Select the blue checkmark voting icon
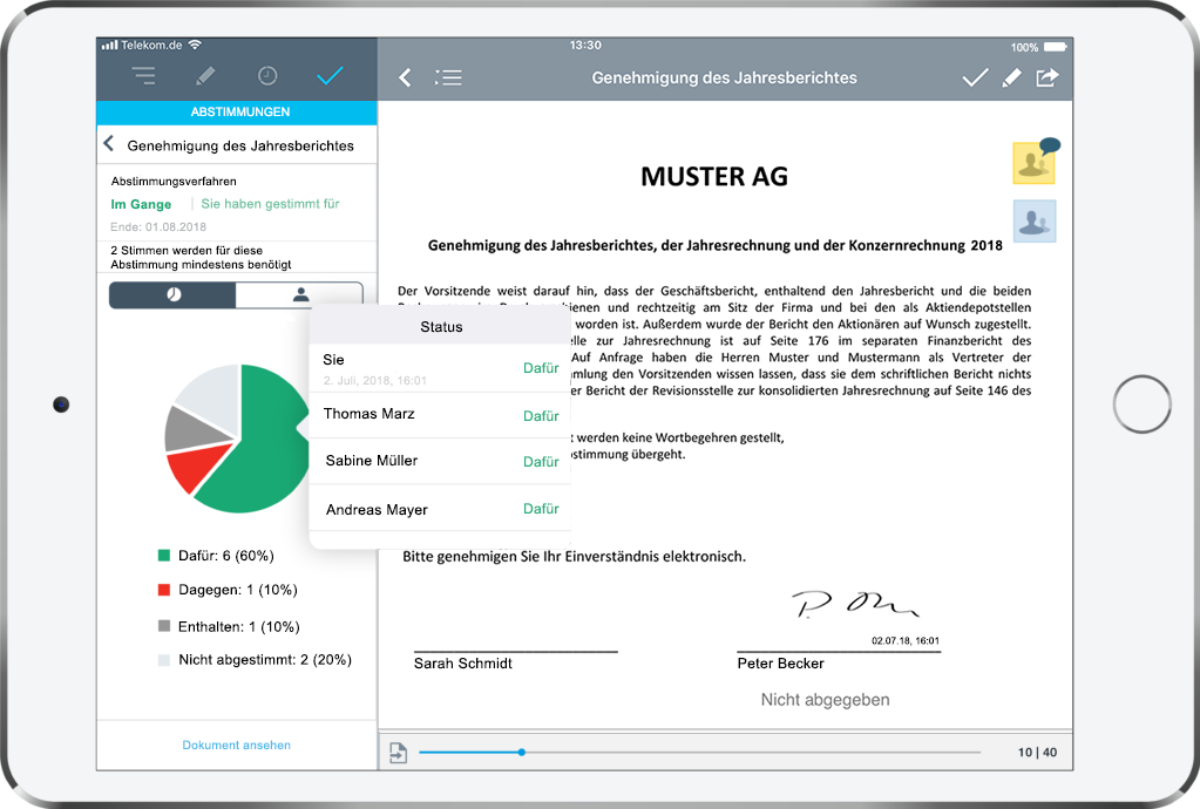1200x809 pixels. (329, 76)
